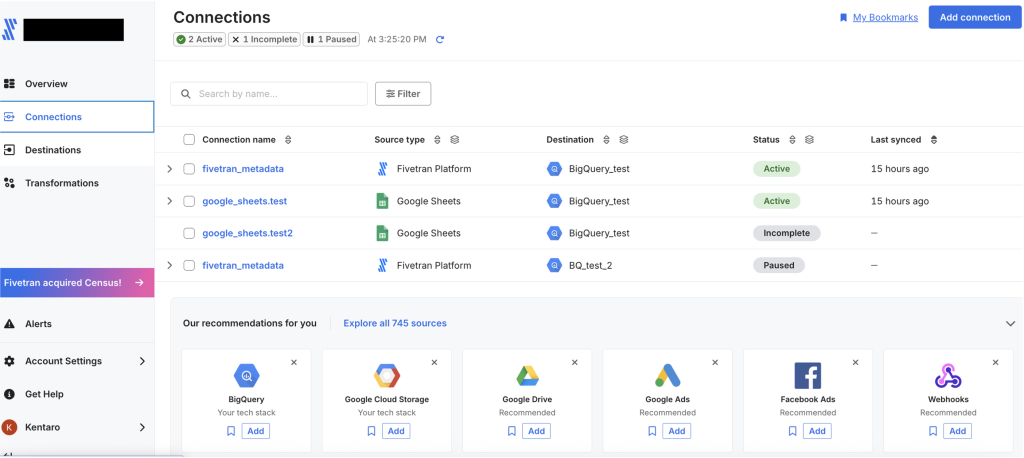This screenshot has width=1024, height=458.
Task: Expand the Account Settings submenu
Action: point(142,361)
